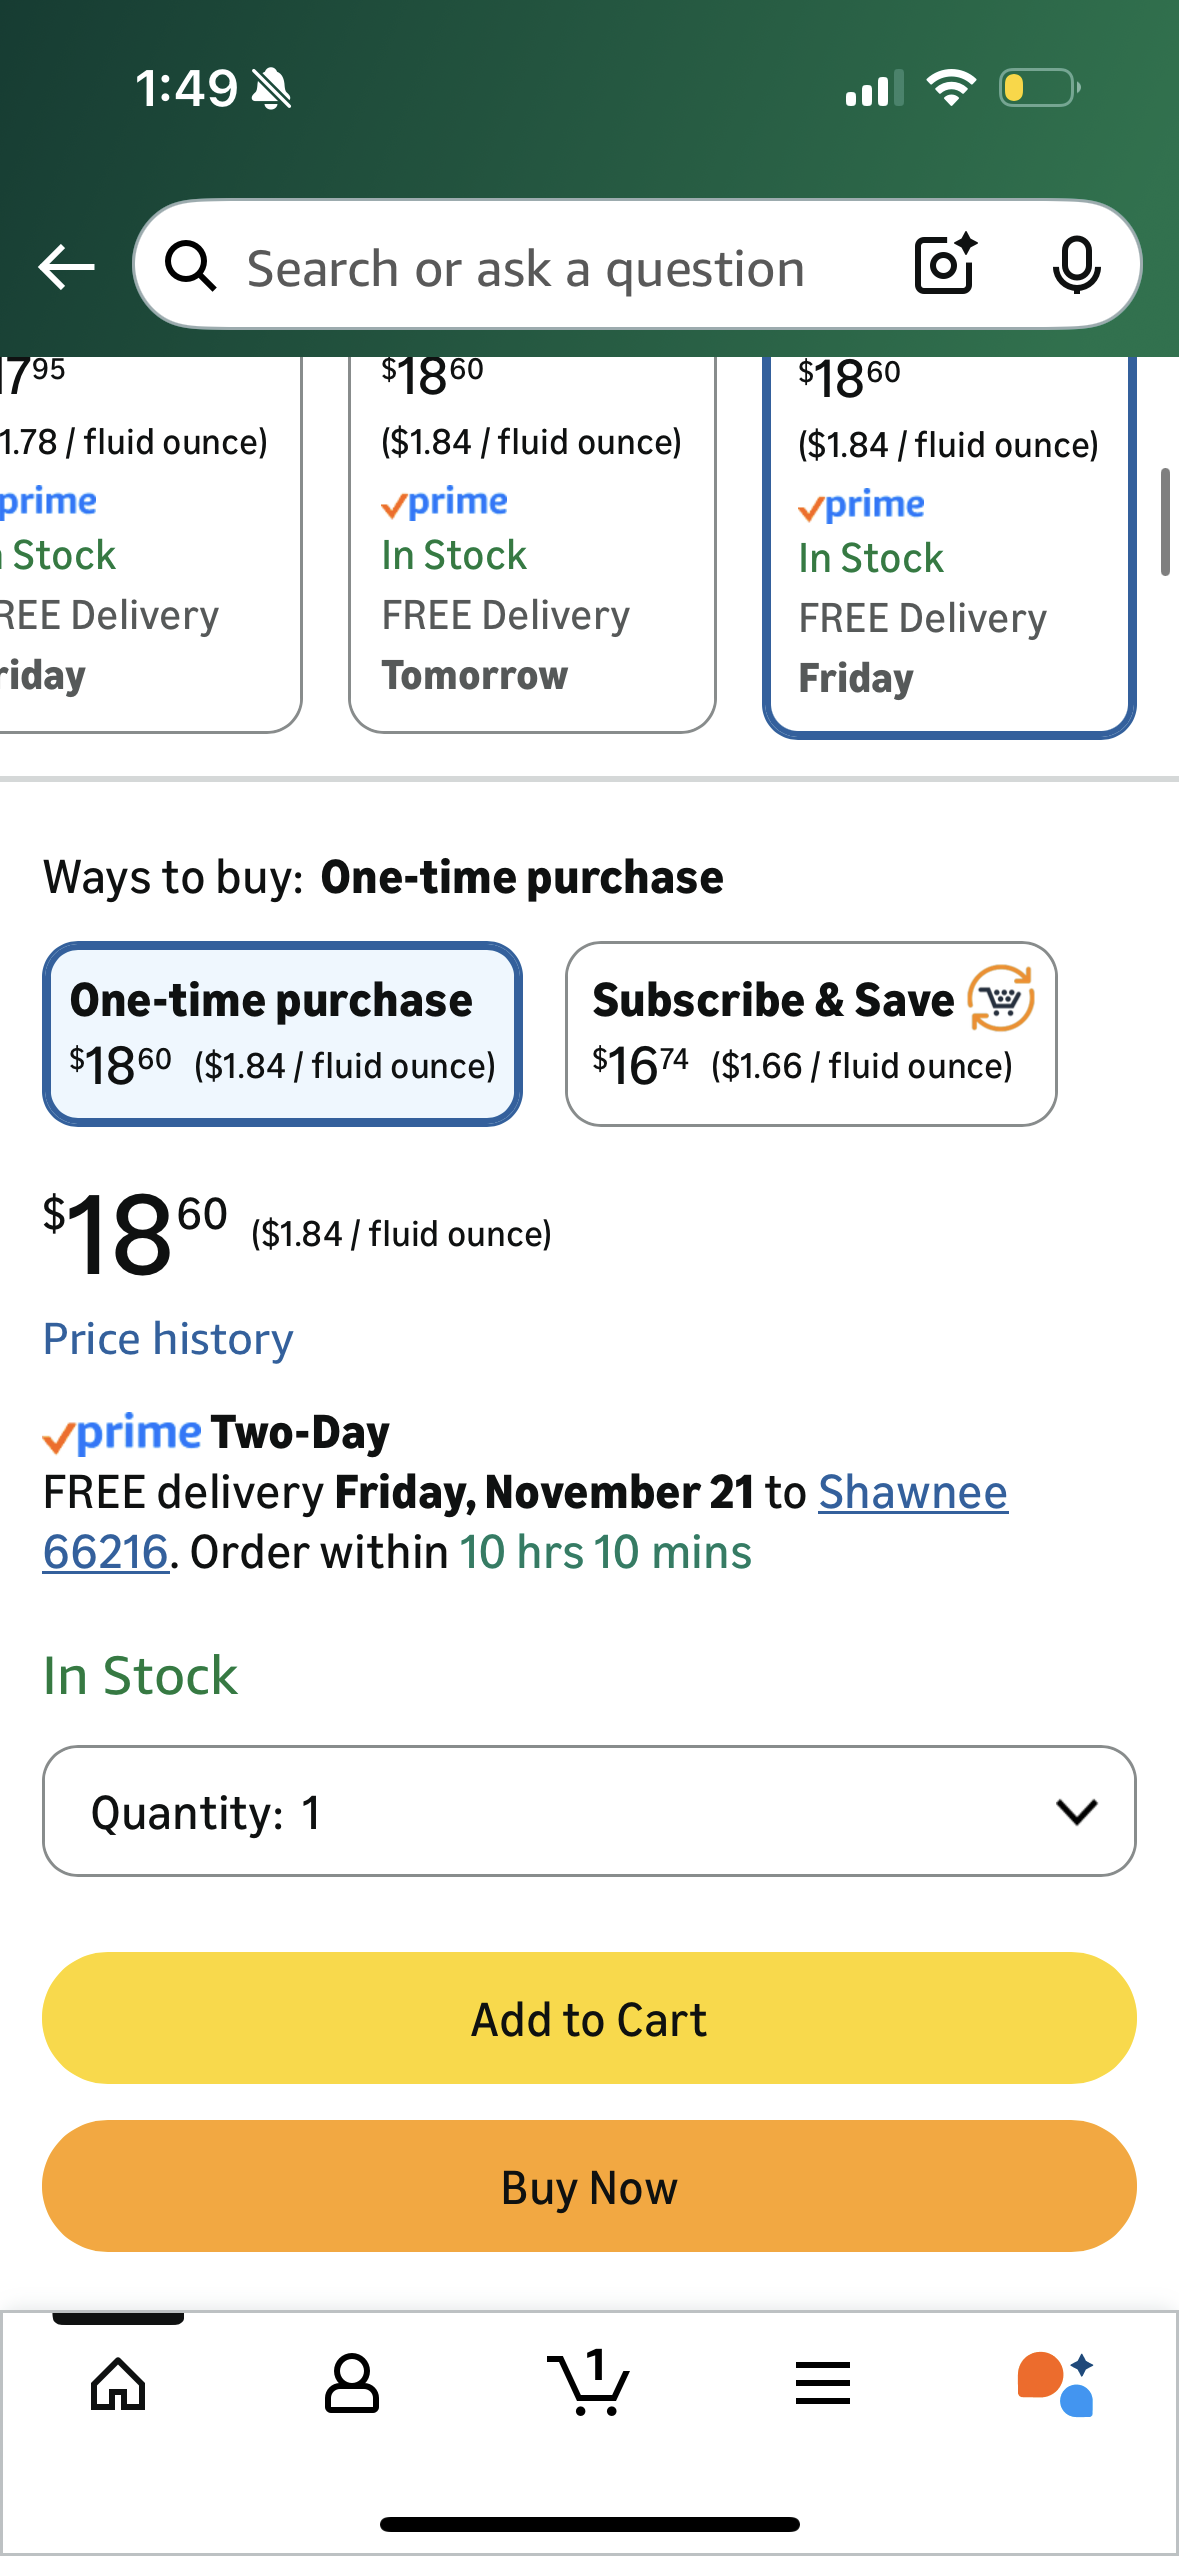The height and width of the screenshot is (2556, 1179).
Task: Choose the $18.60 Tomorrow delivery variant card
Action: click(x=532, y=545)
